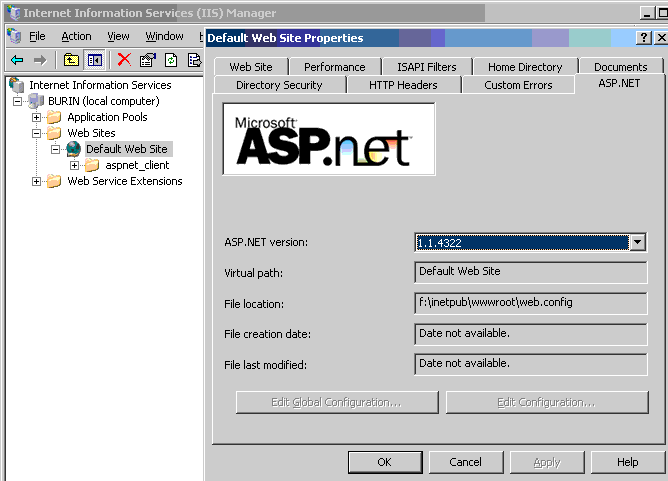The width and height of the screenshot is (668, 481).
Task: Click the BURIN computer icon
Action: tap(36, 101)
